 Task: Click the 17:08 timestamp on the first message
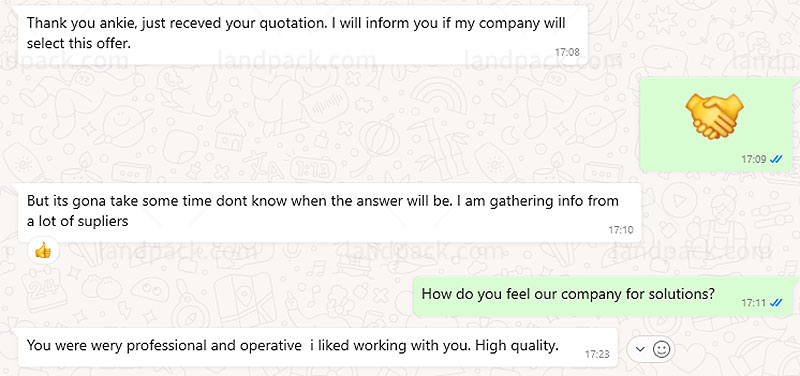click(567, 52)
